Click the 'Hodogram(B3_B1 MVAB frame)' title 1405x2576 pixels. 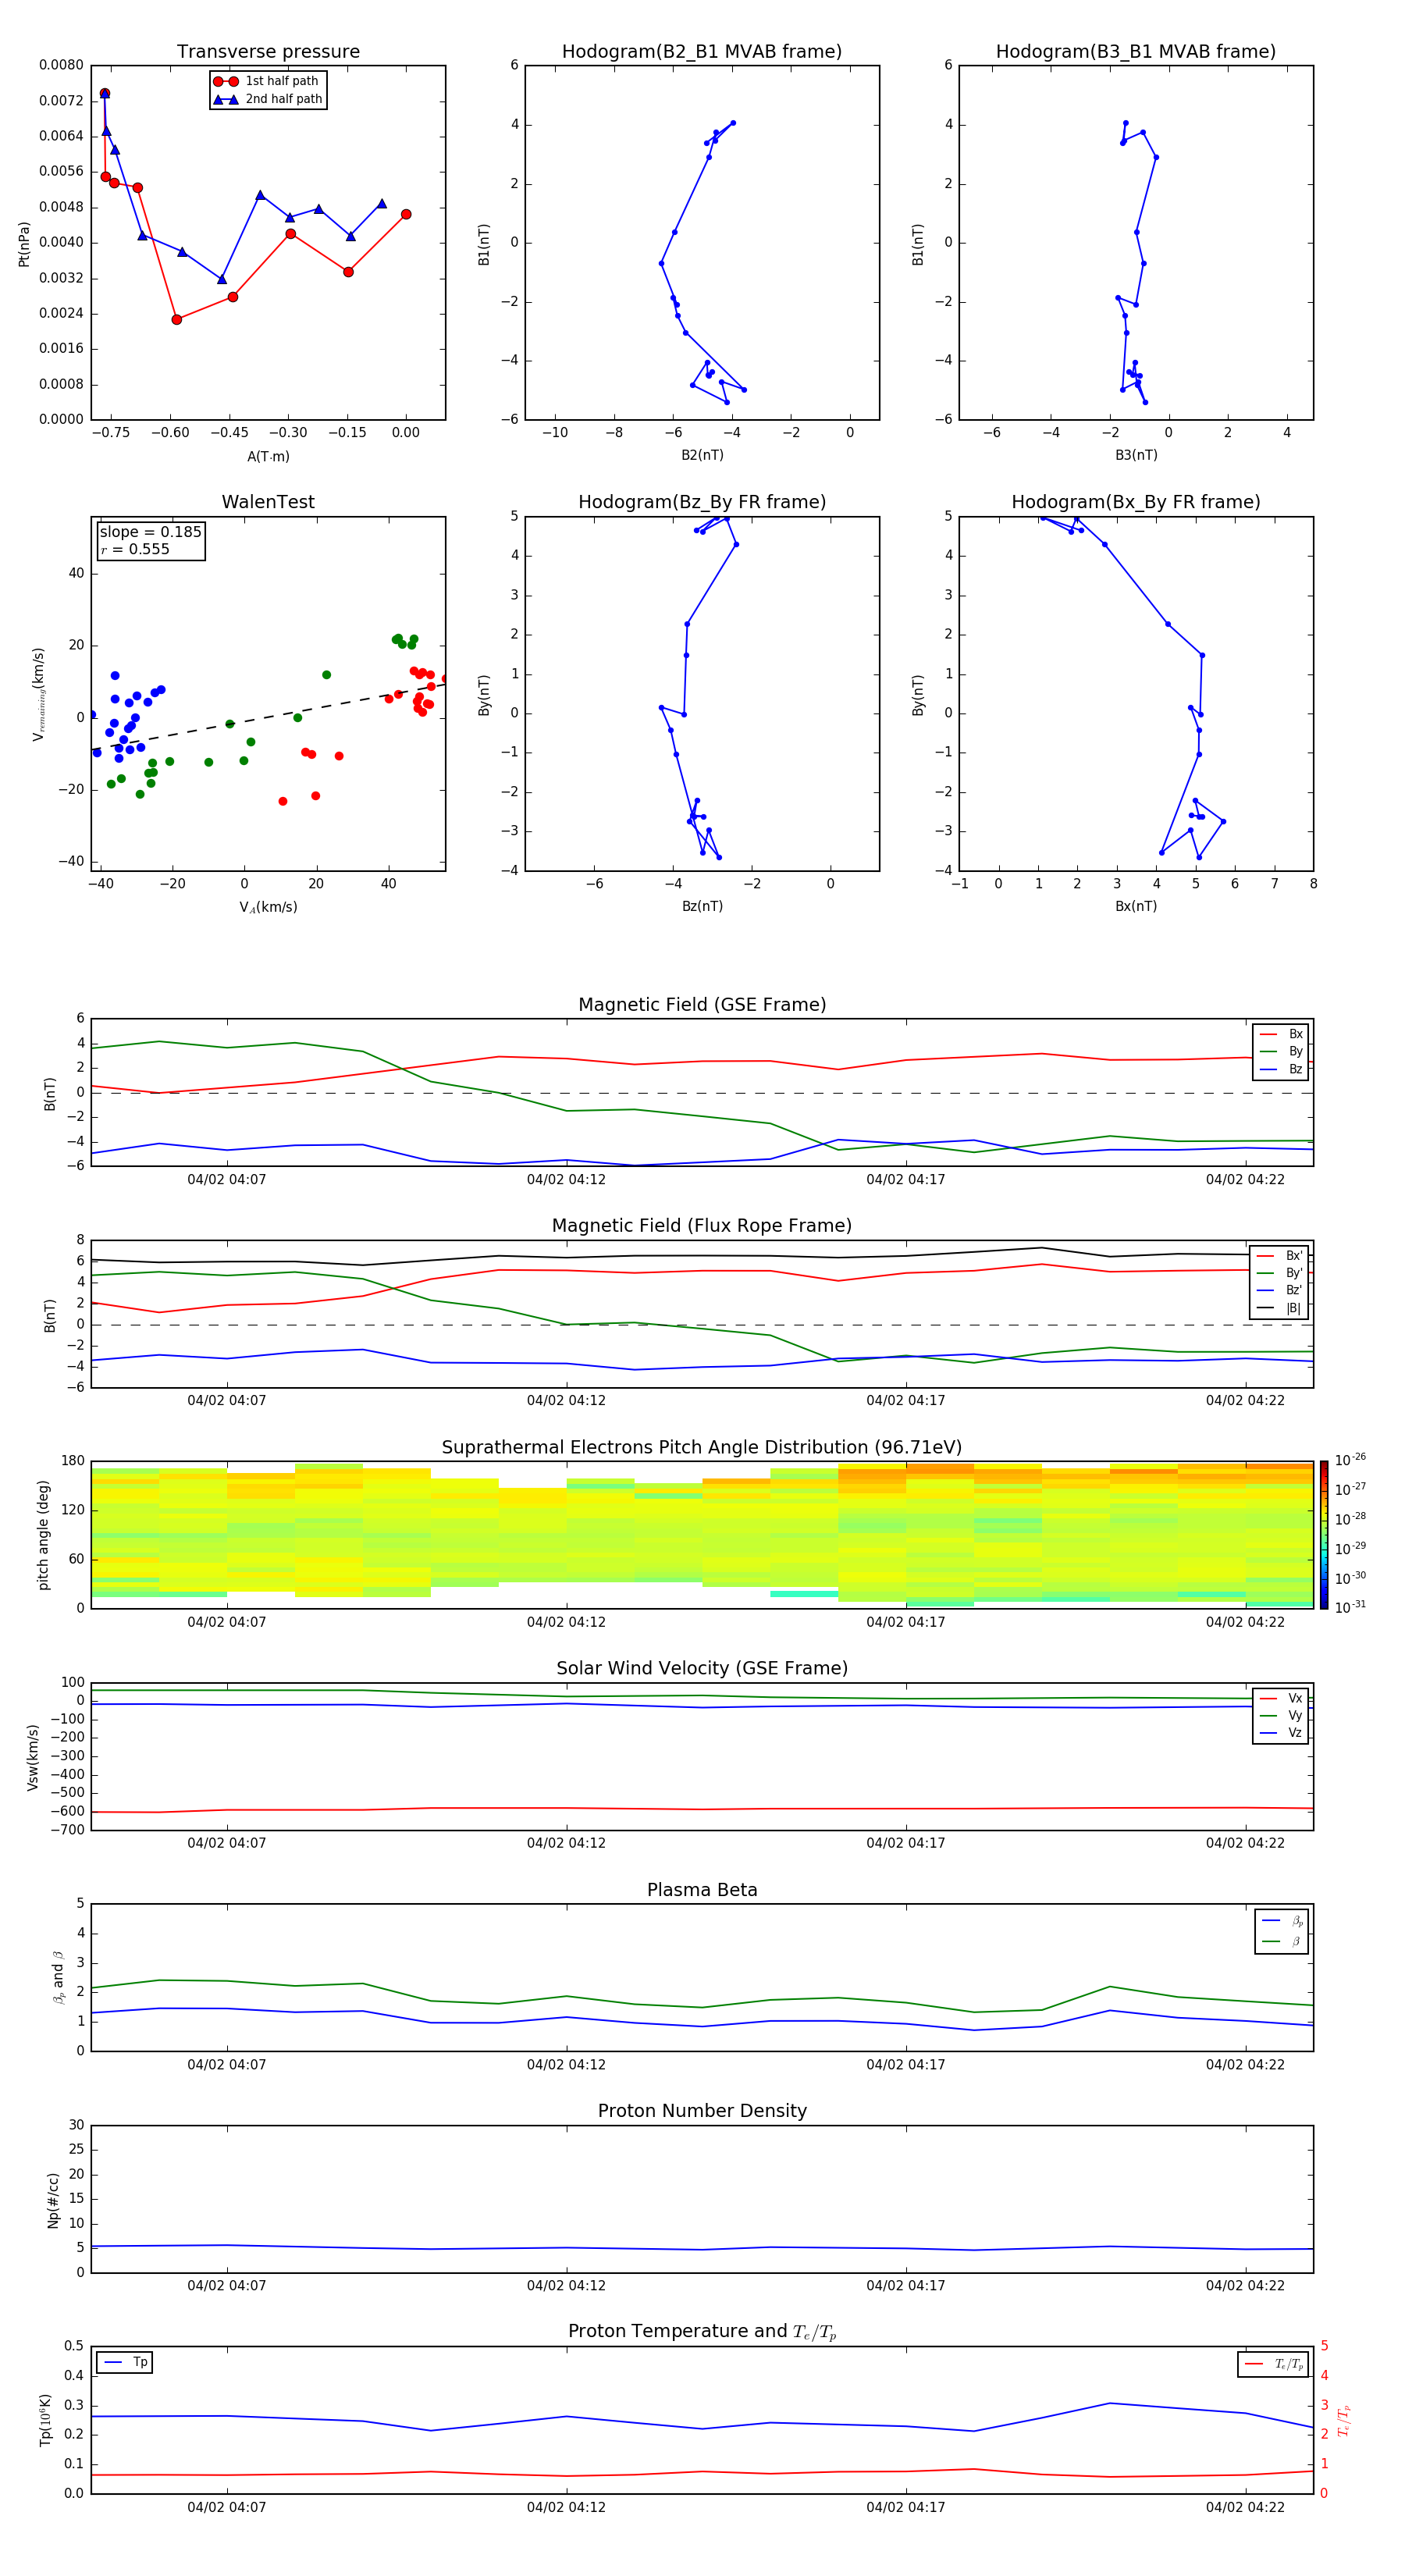pyautogui.click(x=1136, y=52)
